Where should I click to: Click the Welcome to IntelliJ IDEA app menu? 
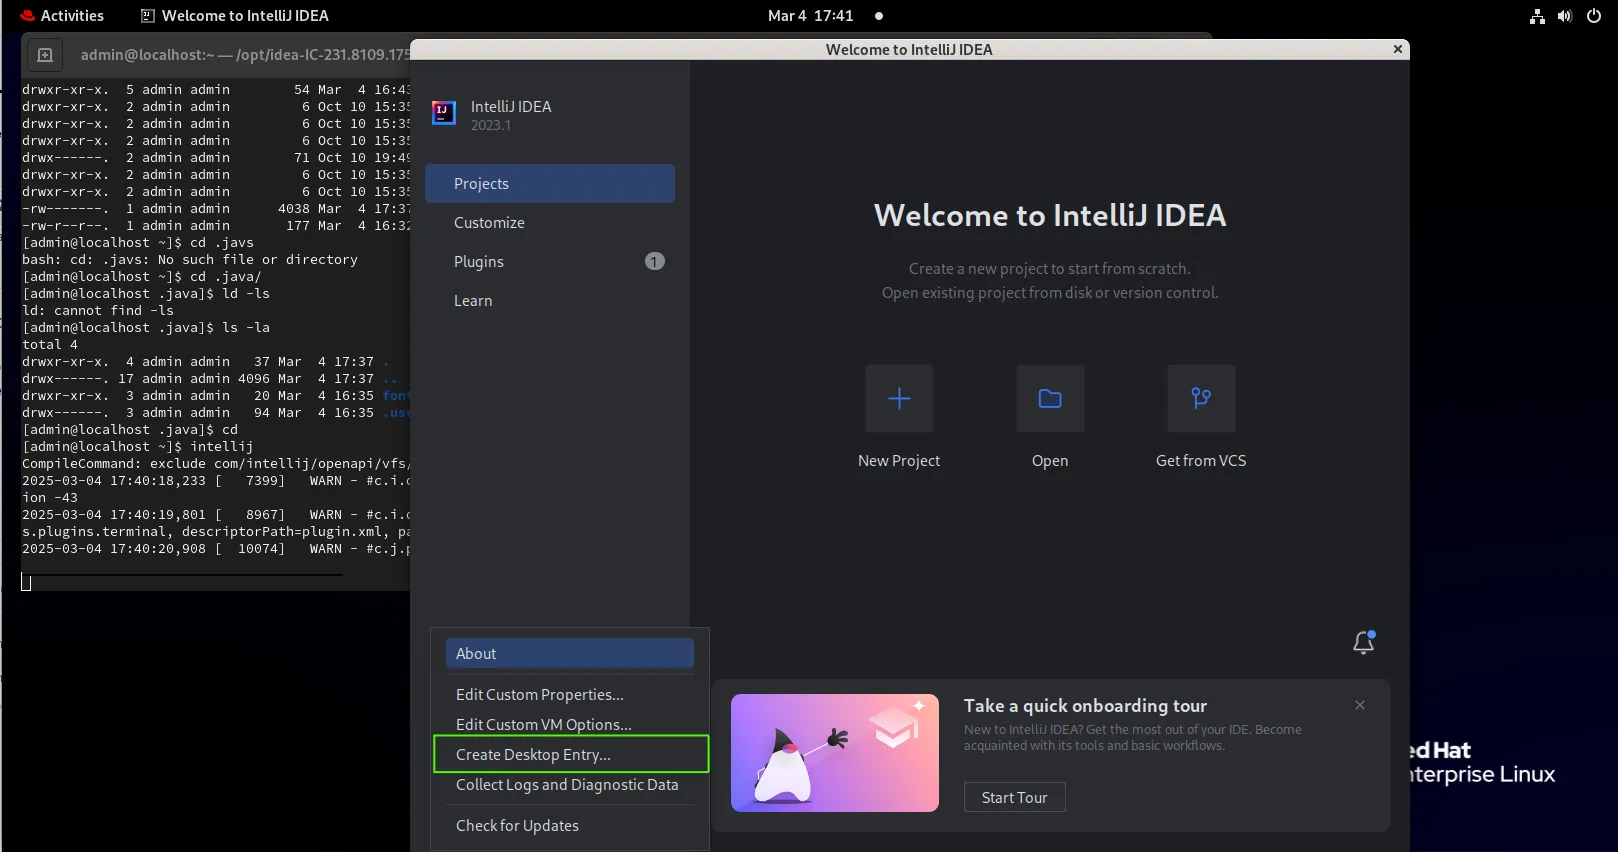point(235,16)
